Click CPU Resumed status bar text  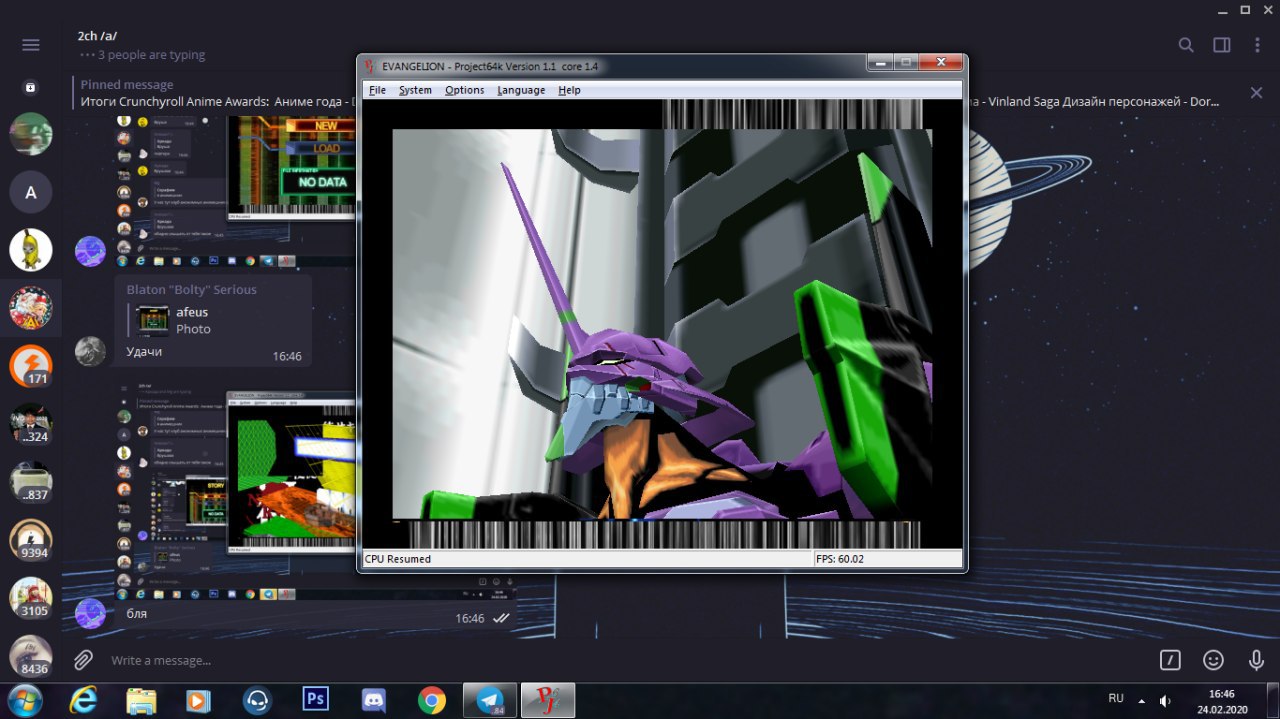click(398, 559)
